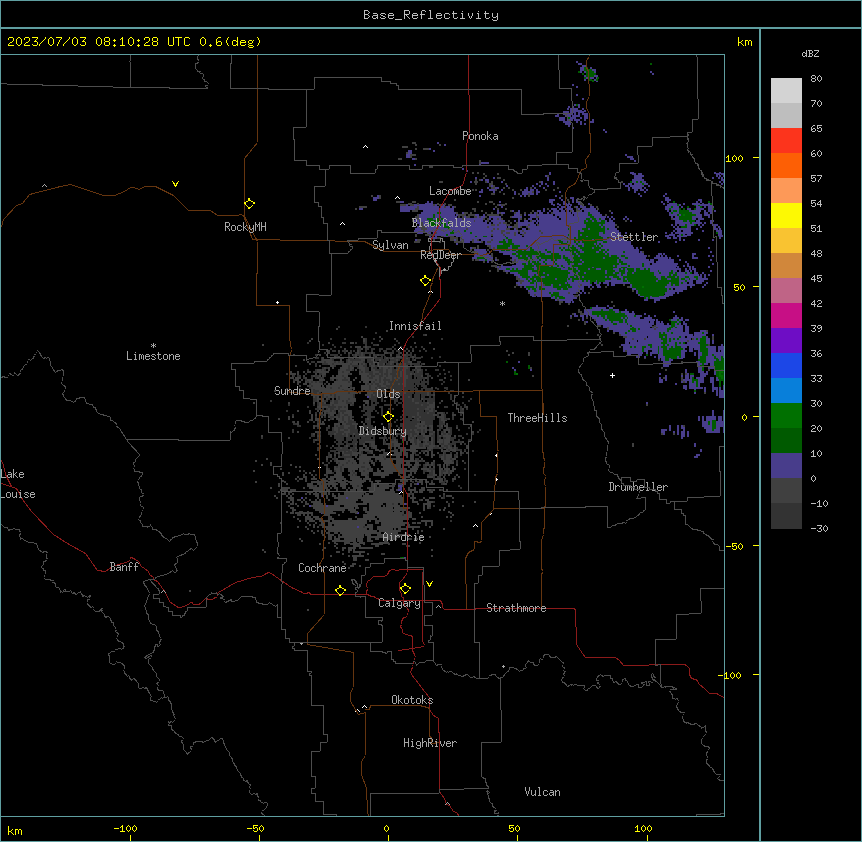The image size is (862, 842).
Task: Click the RedDeer city label
Action: click(x=440, y=255)
